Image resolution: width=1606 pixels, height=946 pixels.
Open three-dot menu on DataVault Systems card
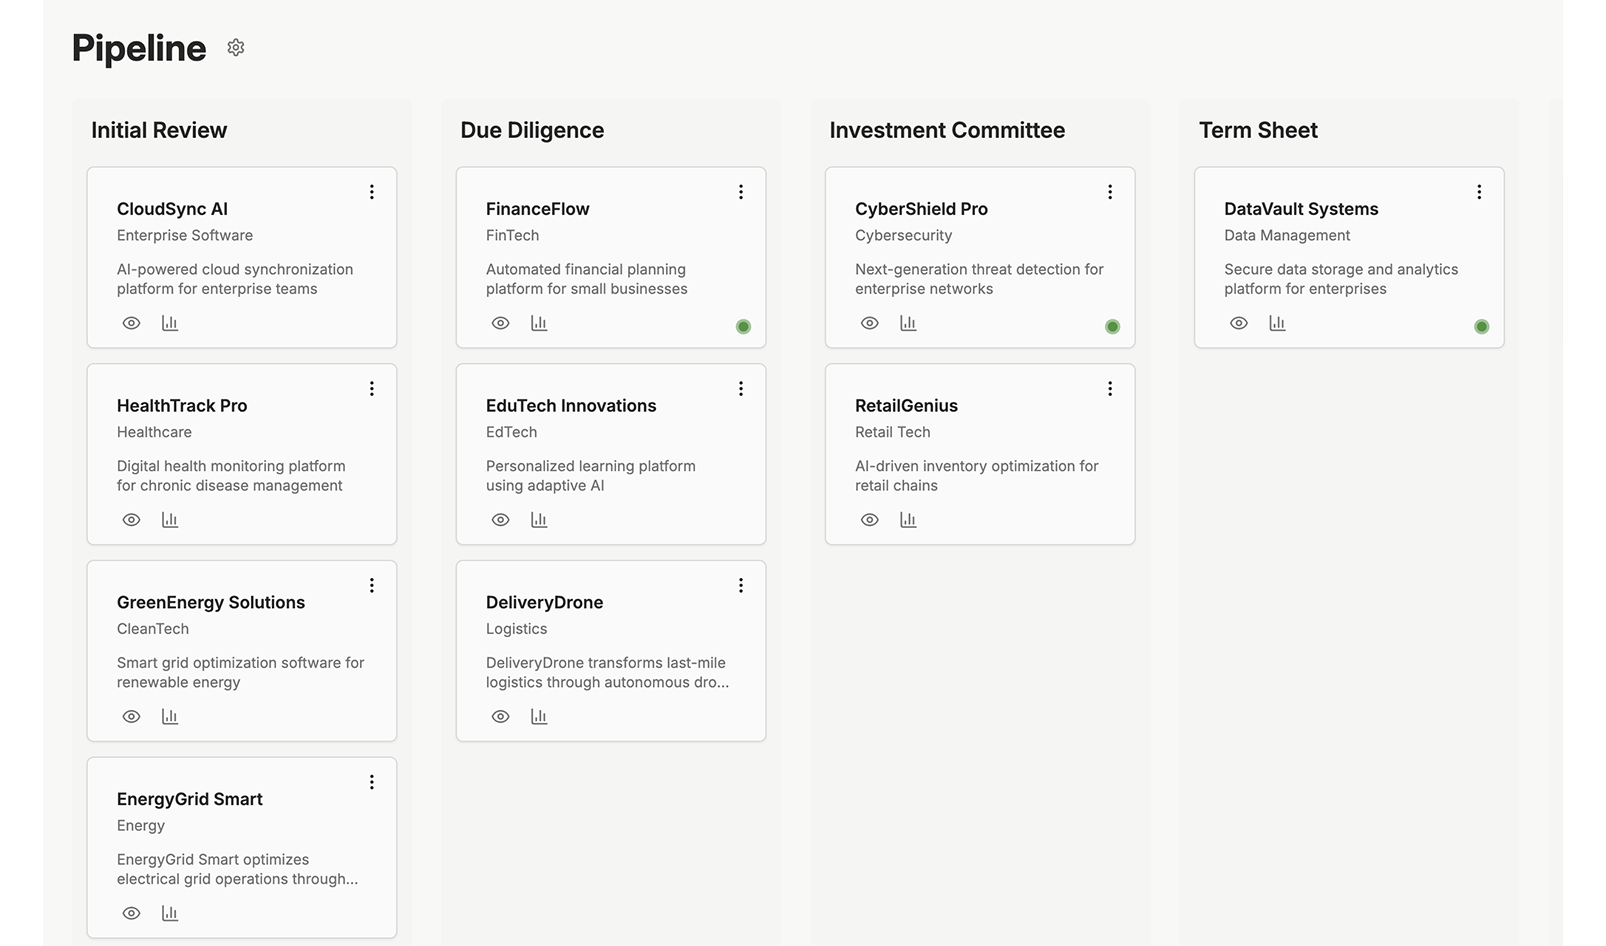[1479, 192]
